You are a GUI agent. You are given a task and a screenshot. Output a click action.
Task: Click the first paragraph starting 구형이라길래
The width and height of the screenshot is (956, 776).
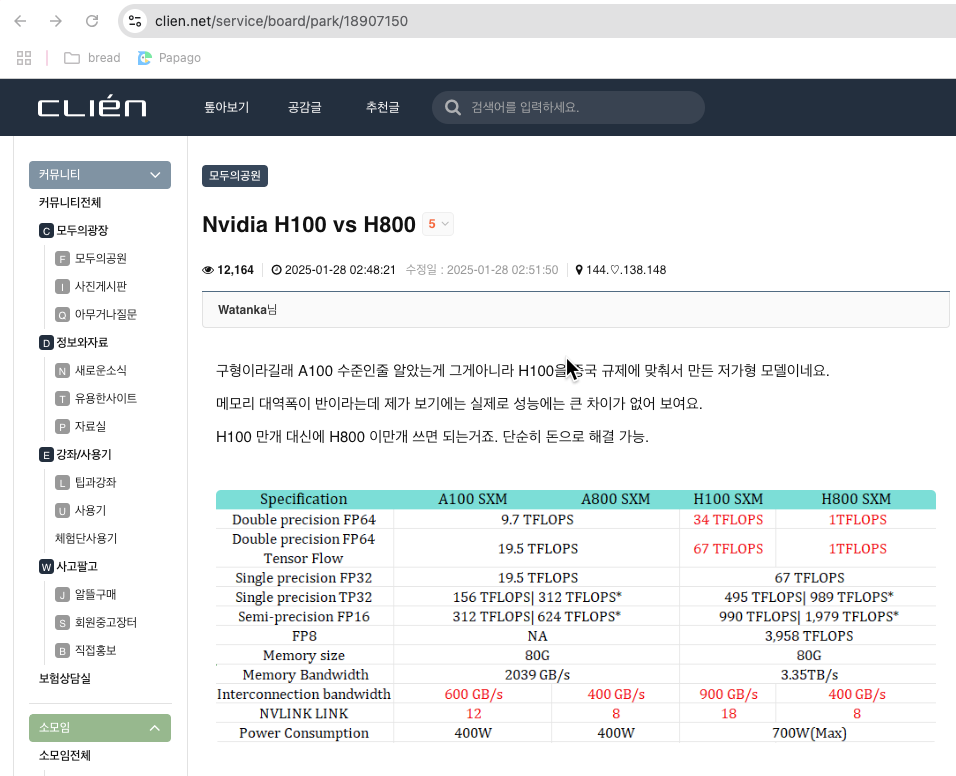[523, 371]
